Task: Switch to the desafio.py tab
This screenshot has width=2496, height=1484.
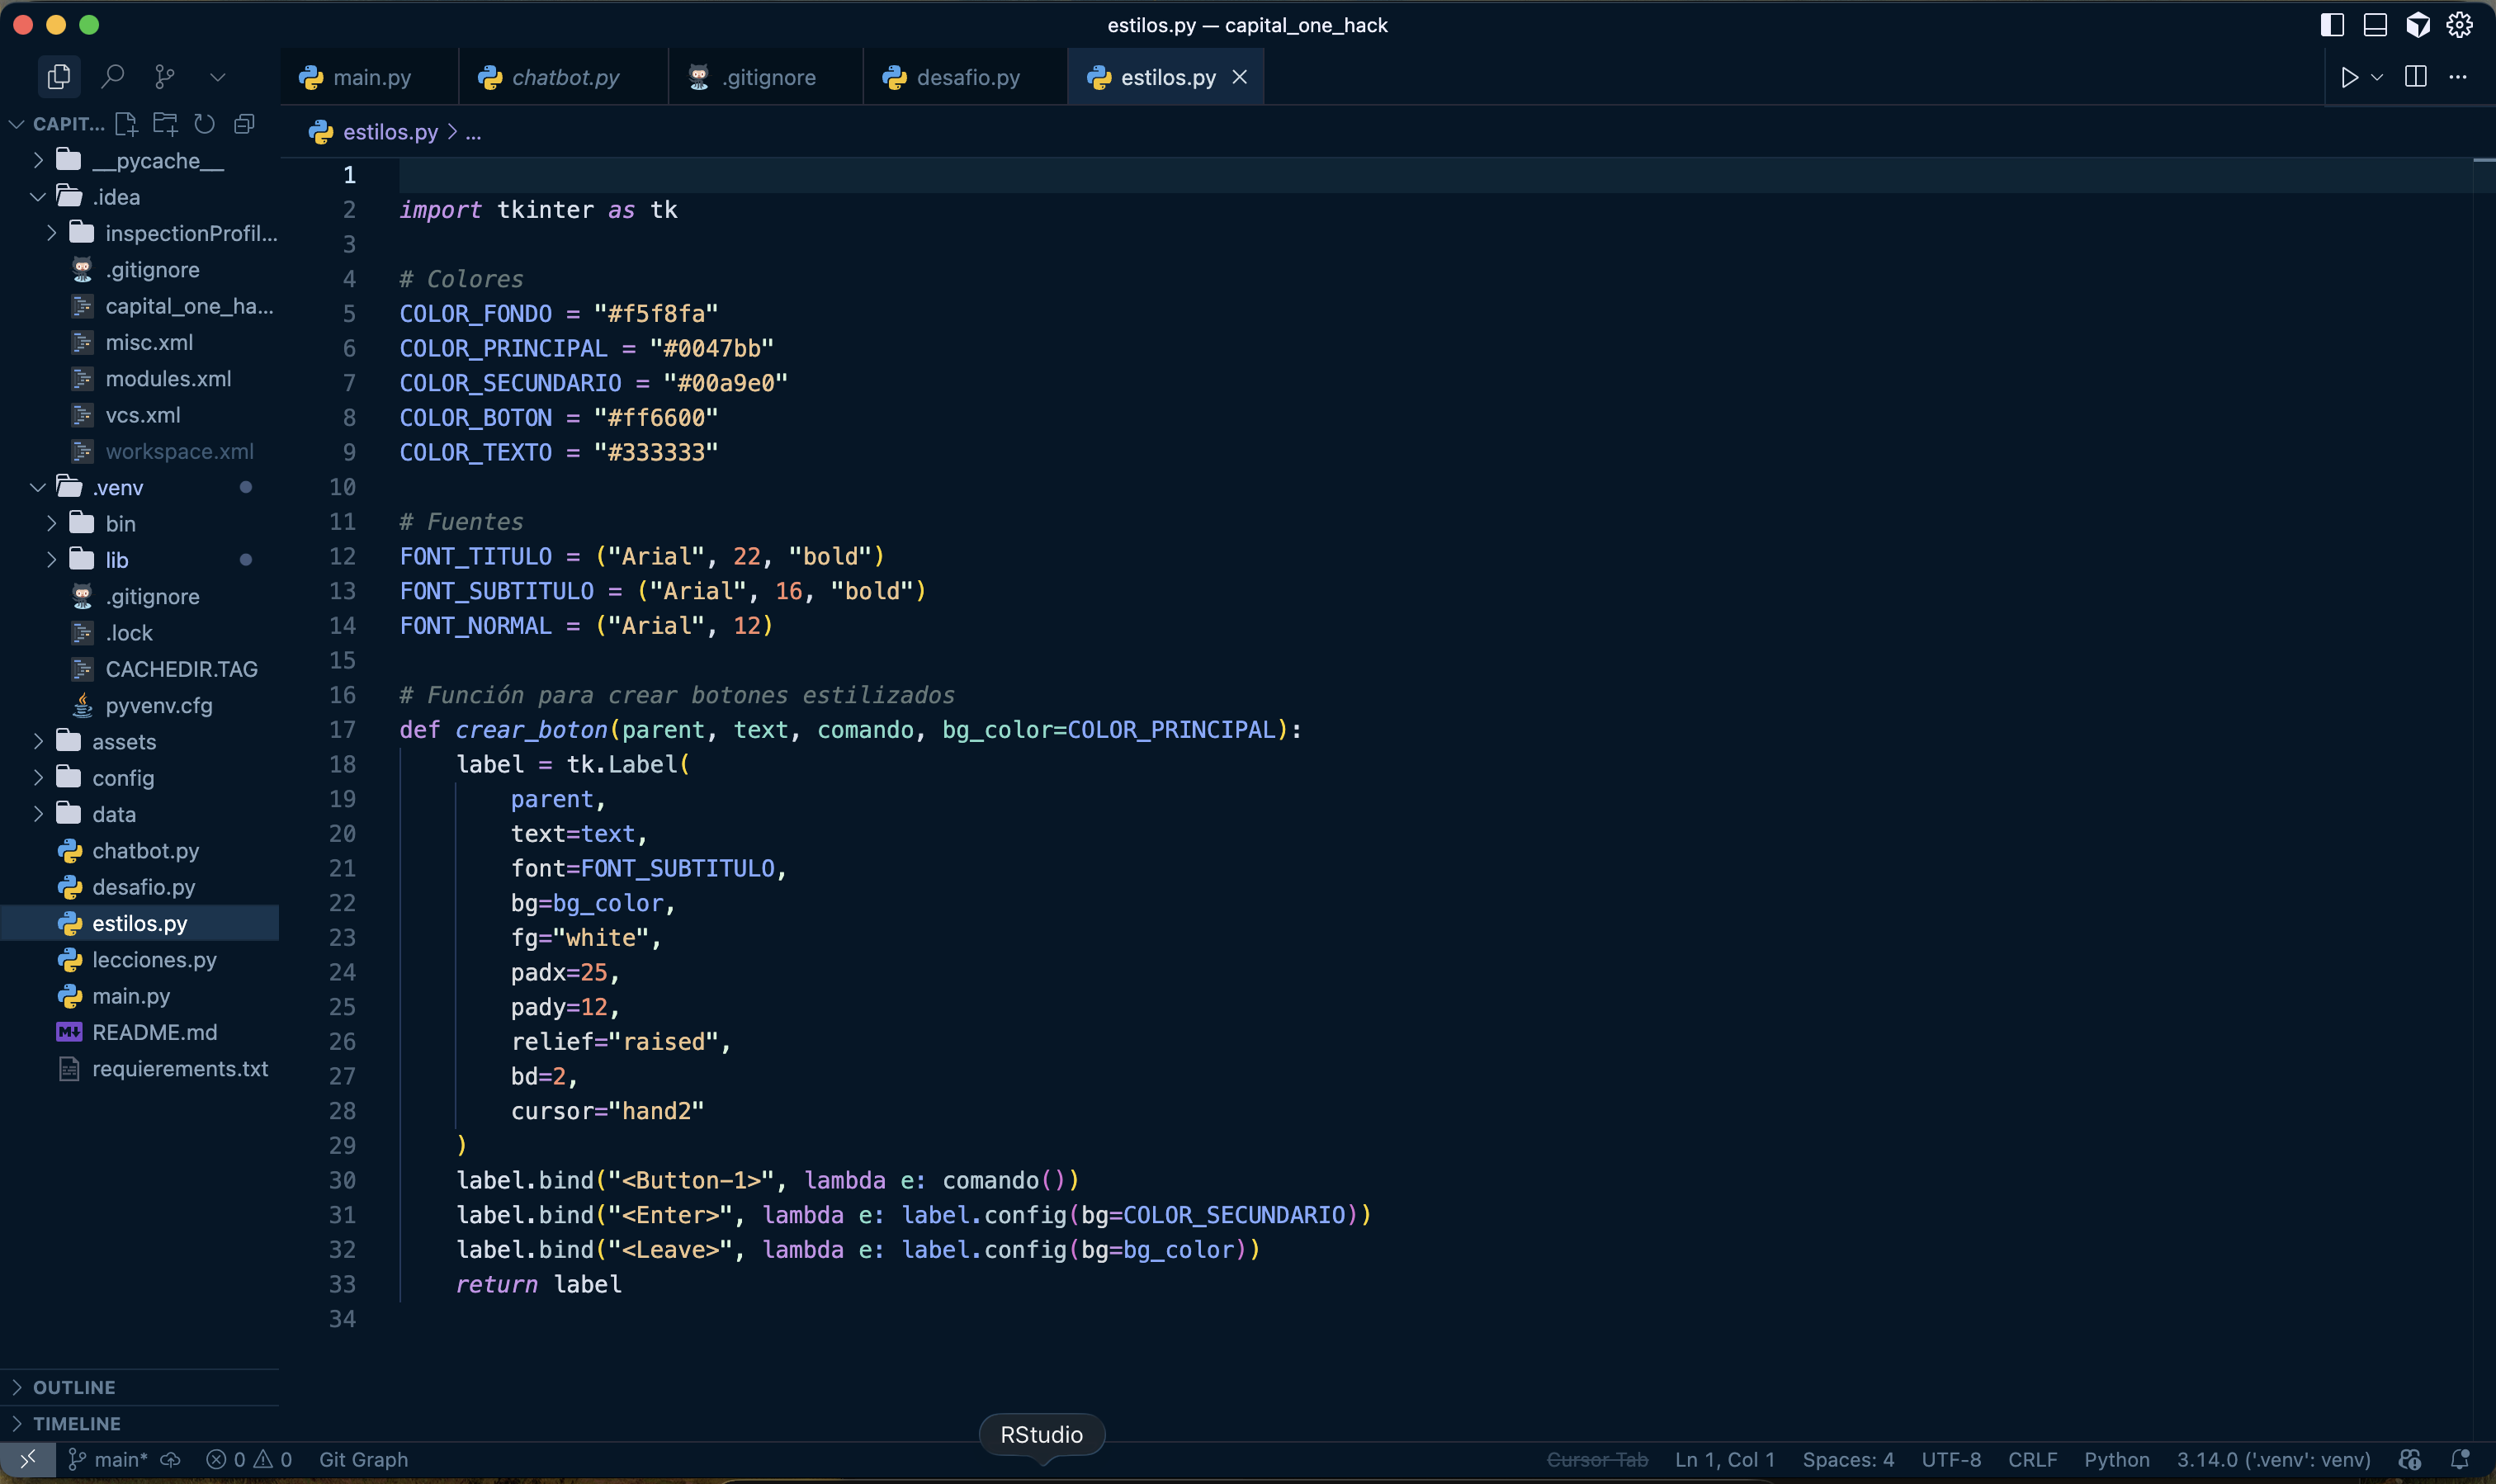Action: coord(967,77)
